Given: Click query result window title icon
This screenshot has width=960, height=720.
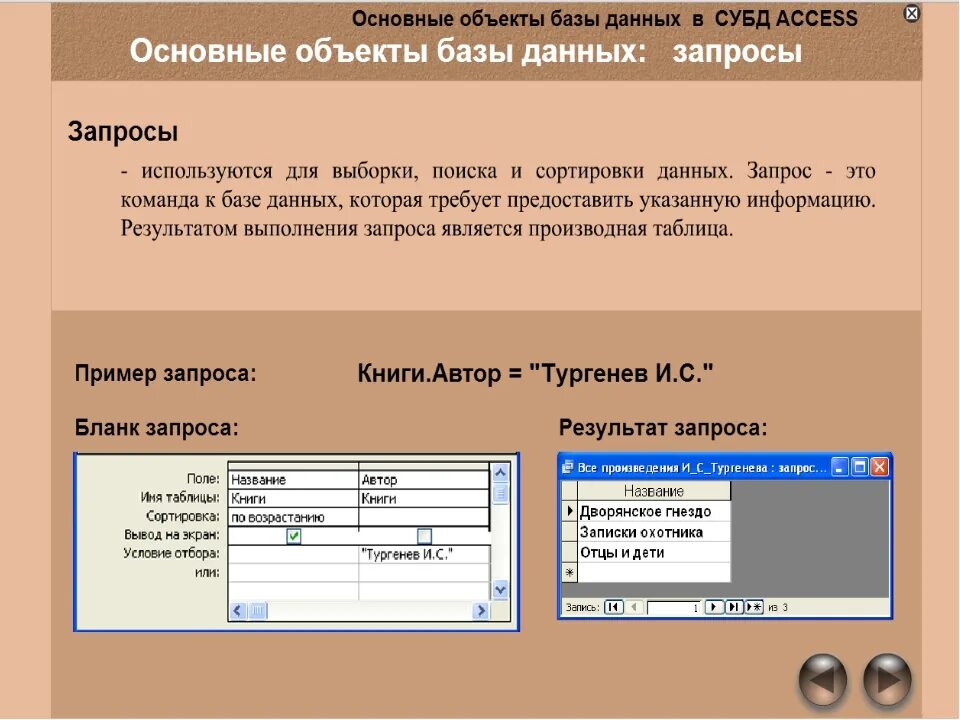Looking at the screenshot, I should pos(568,467).
